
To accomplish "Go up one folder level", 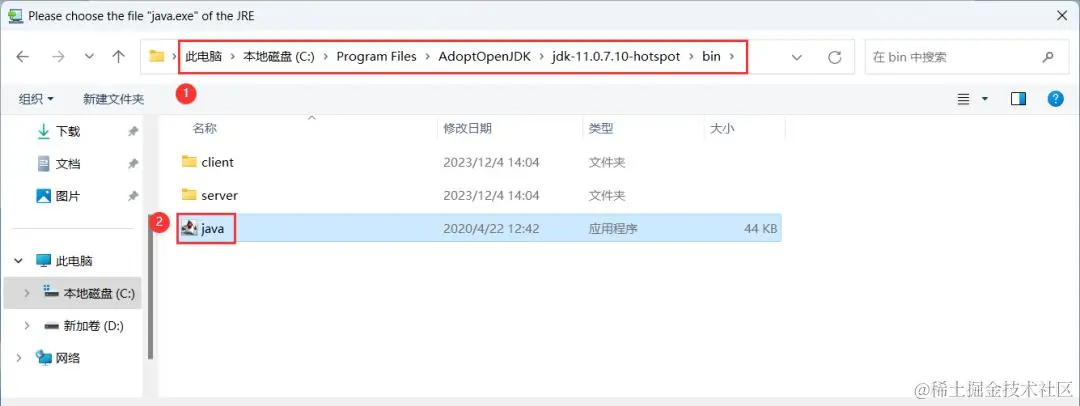I will coord(118,57).
